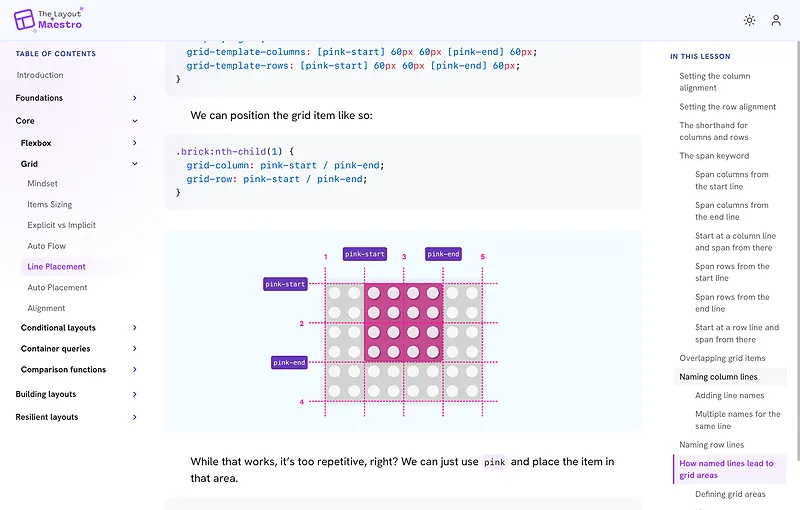Jump to Overlapping grid items section

tap(722, 358)
